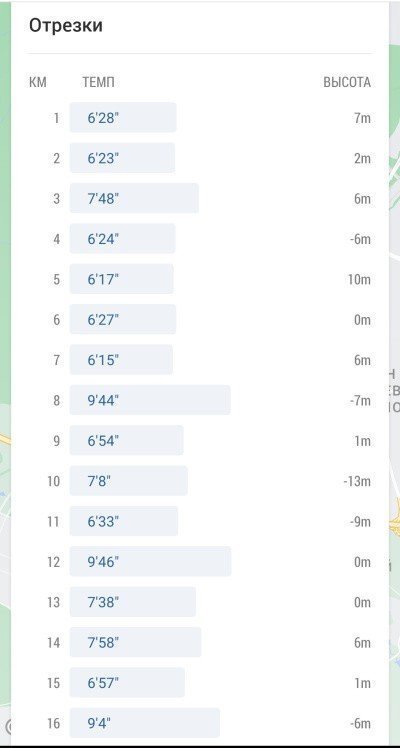The height and width of the screenshot is (748, 400).
Task: Tap the 6'33" split for kilometer 11
Action: (x=124, y=521)
